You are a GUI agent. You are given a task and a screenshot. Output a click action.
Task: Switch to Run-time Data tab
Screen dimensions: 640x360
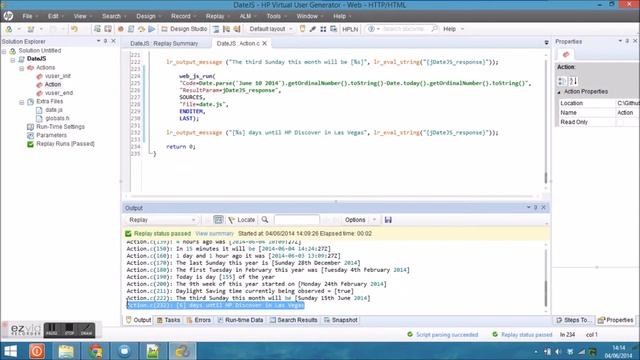pyautogui.click(x=240, y=320)
